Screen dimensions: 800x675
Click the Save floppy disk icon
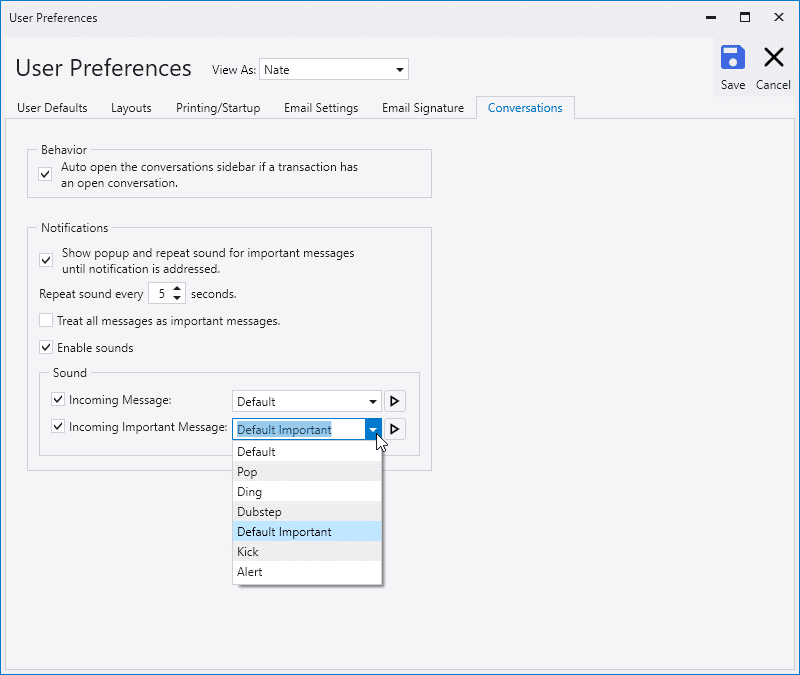(732, 58)
